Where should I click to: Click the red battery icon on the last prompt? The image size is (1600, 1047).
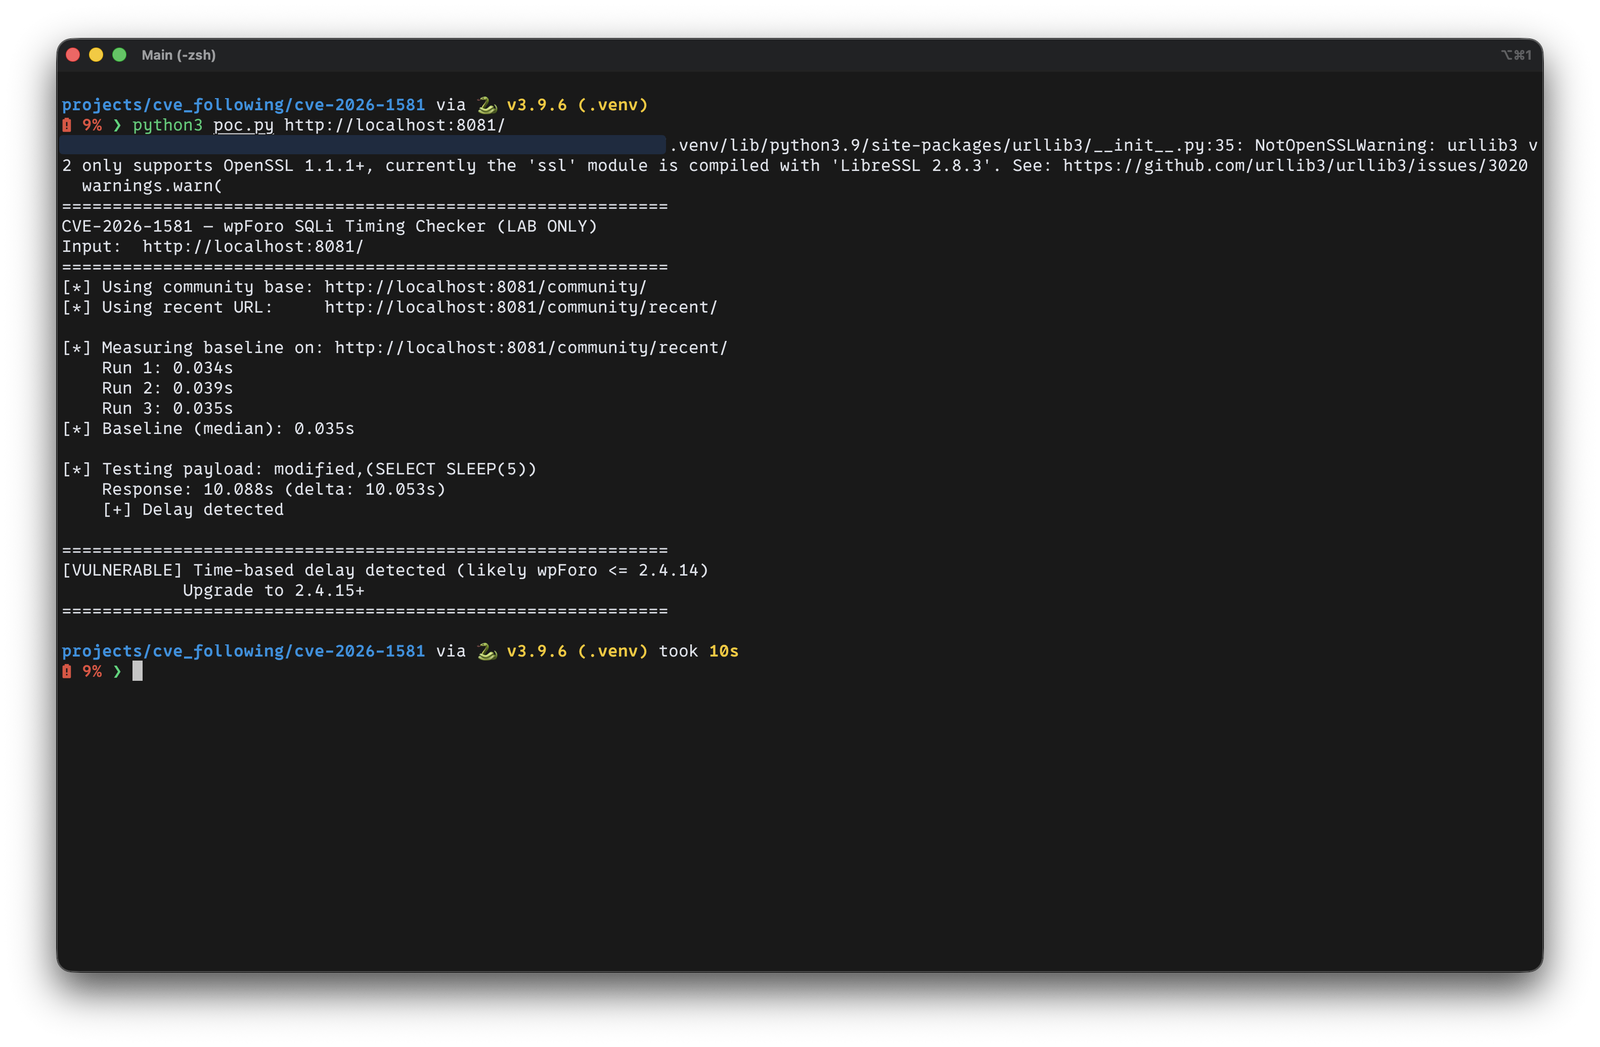click(67, 672)
